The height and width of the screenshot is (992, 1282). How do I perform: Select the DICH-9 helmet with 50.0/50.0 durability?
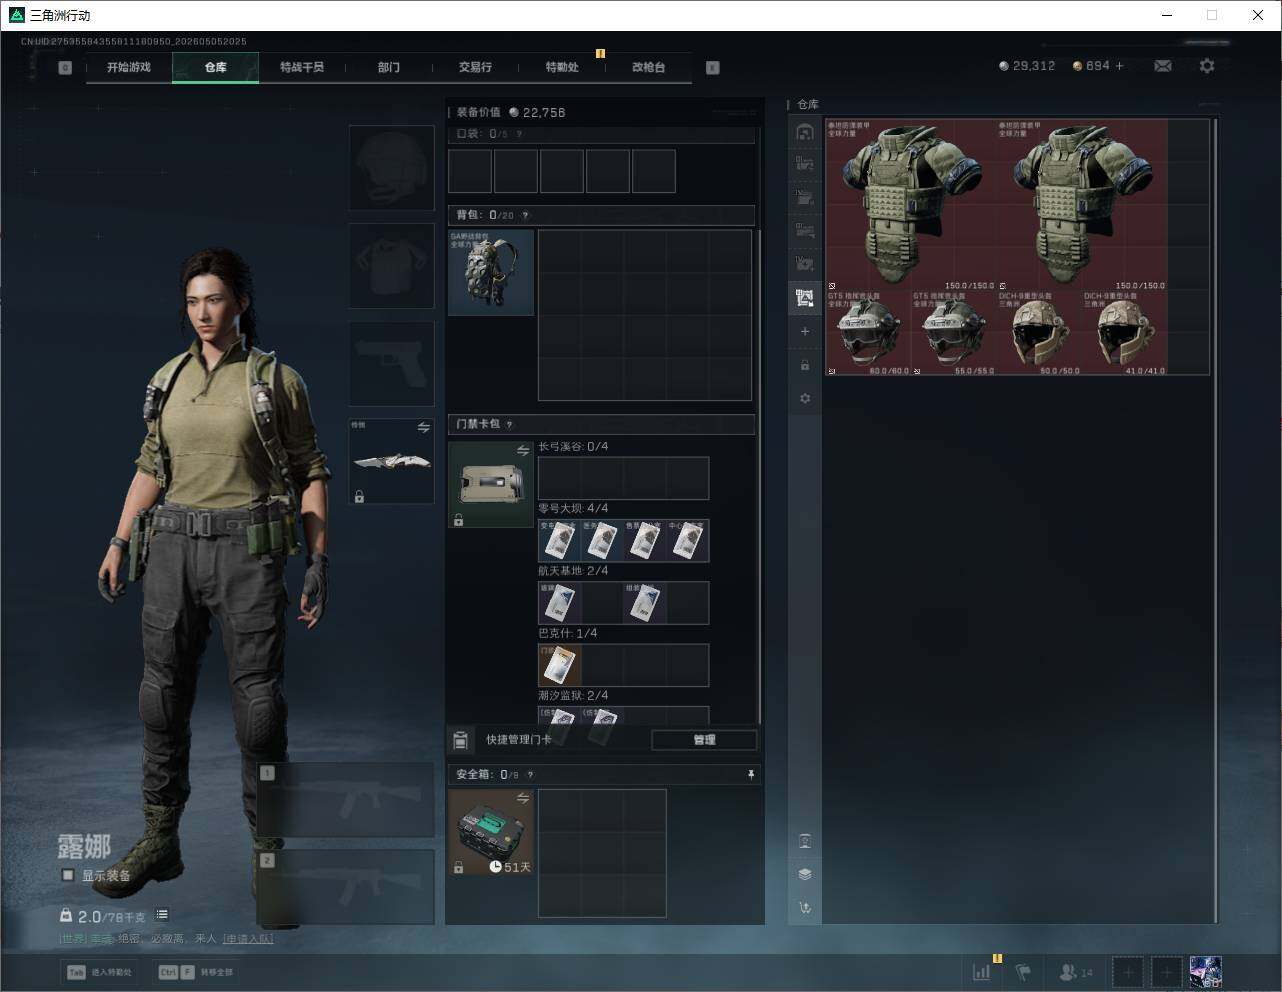(1040, 333)
